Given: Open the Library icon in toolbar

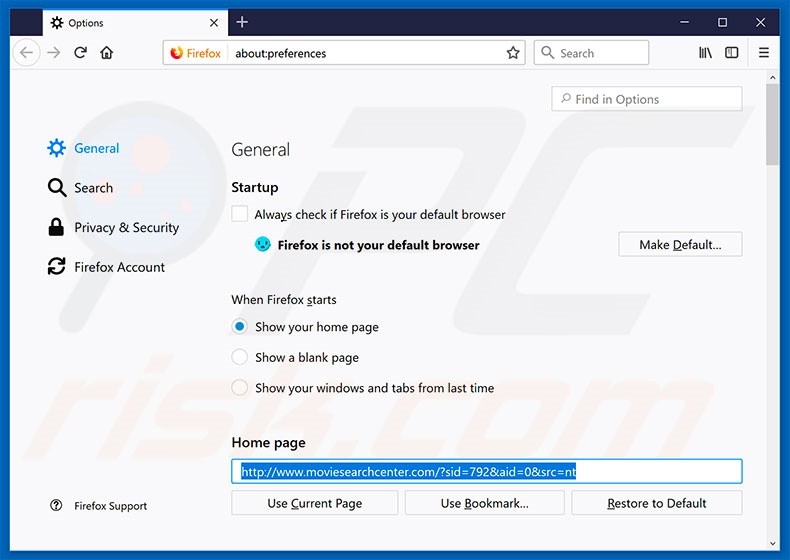Looking at the screenshot, I should (x=705, y=52).
